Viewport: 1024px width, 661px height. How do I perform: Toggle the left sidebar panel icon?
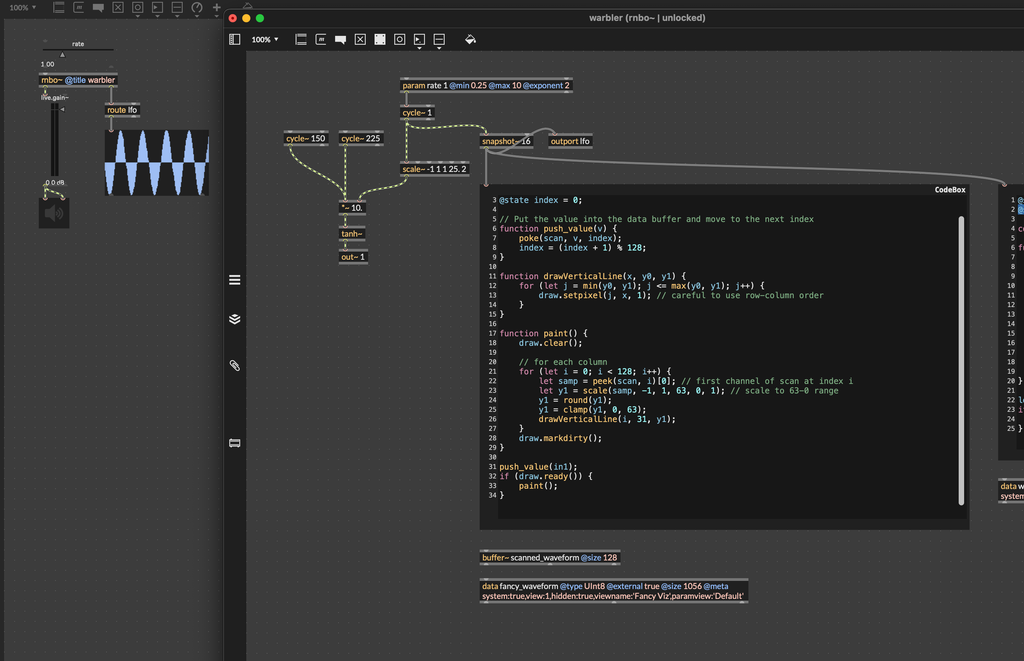tap(235, 40)
